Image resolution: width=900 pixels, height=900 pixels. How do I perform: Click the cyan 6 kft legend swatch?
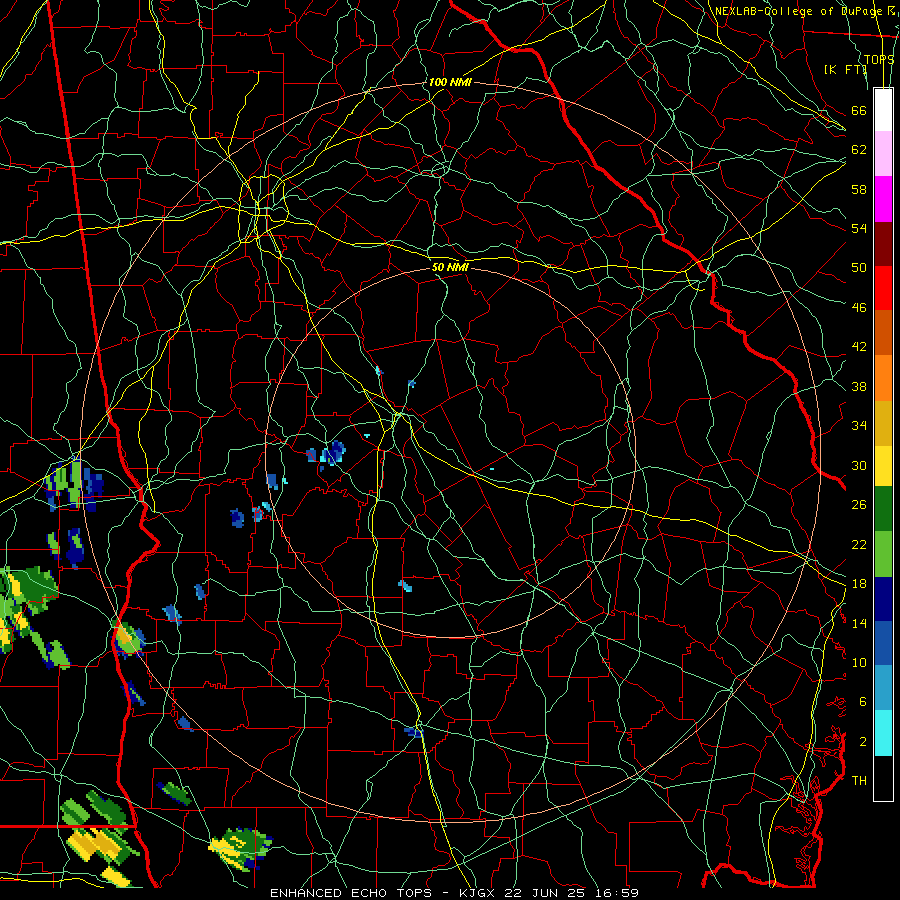pos(883,733)
